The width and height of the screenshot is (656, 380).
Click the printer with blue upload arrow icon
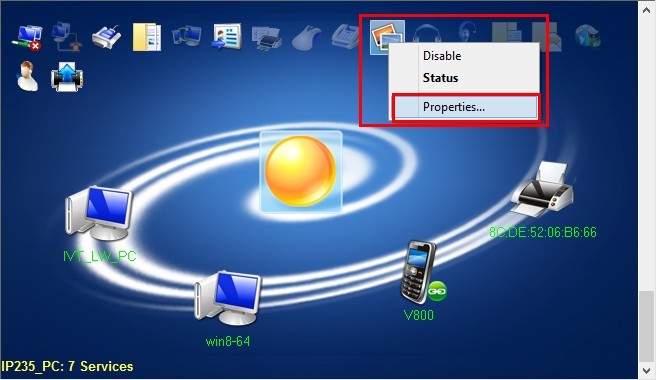point(67,77)
